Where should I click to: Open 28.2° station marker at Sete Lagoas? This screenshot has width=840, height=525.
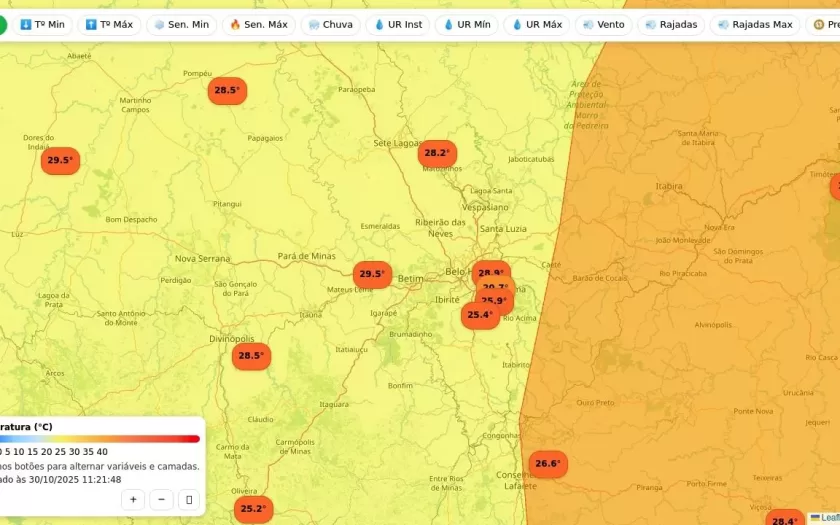437,153
